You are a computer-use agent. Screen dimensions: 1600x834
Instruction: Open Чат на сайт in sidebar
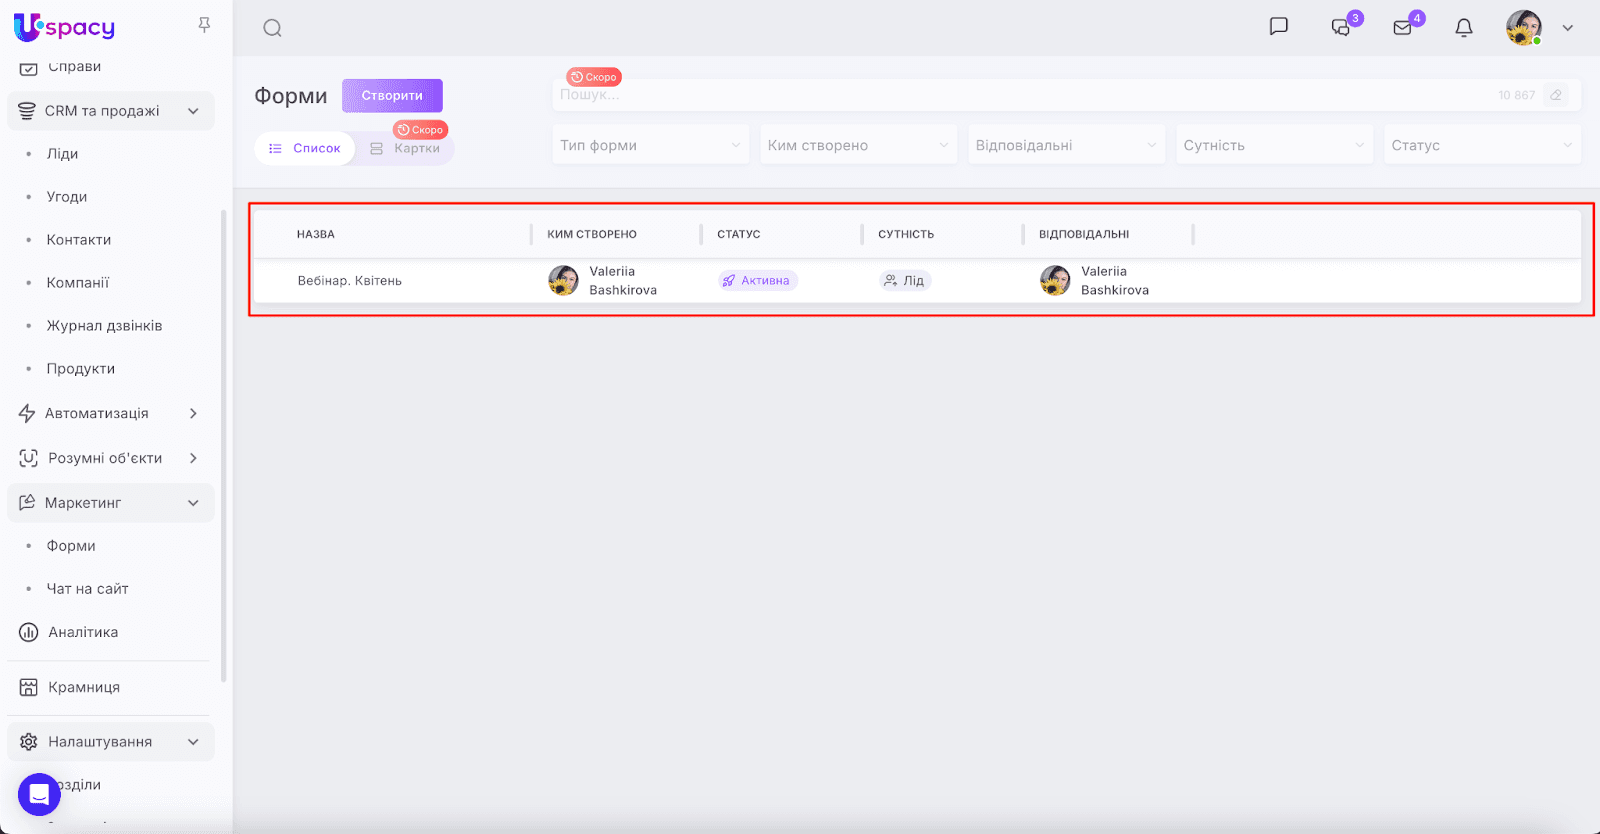click(88, 589)
